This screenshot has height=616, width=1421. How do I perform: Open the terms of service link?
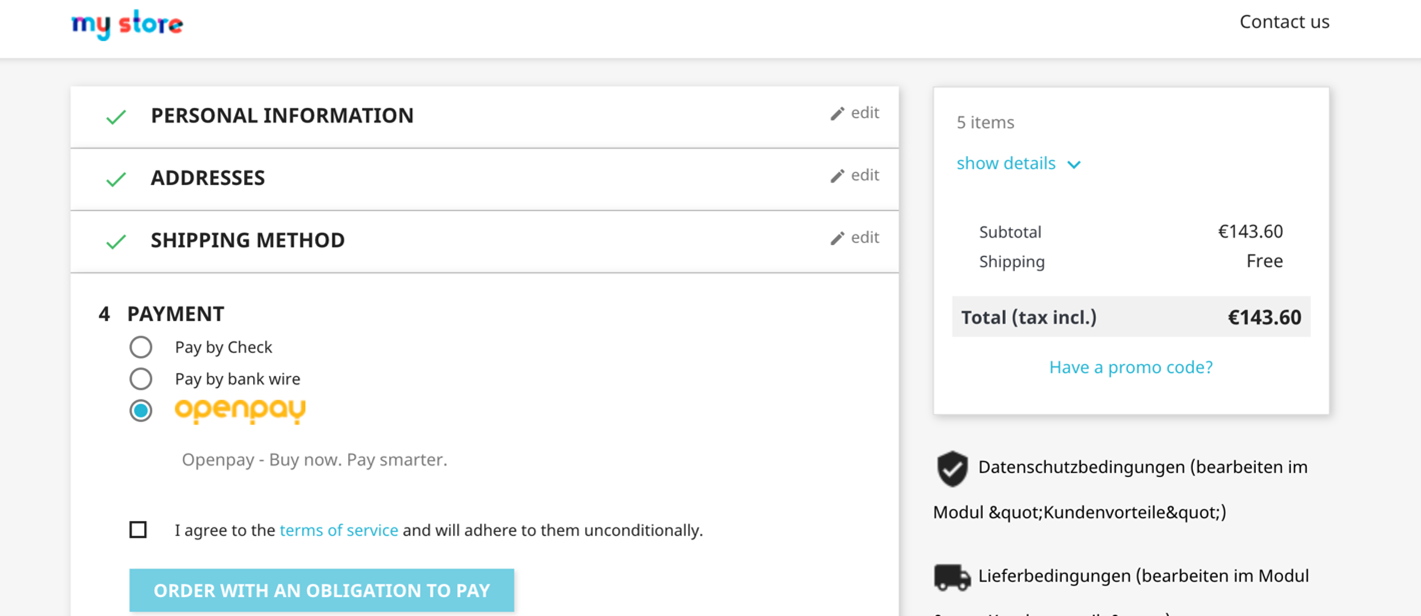coord(338,530)
